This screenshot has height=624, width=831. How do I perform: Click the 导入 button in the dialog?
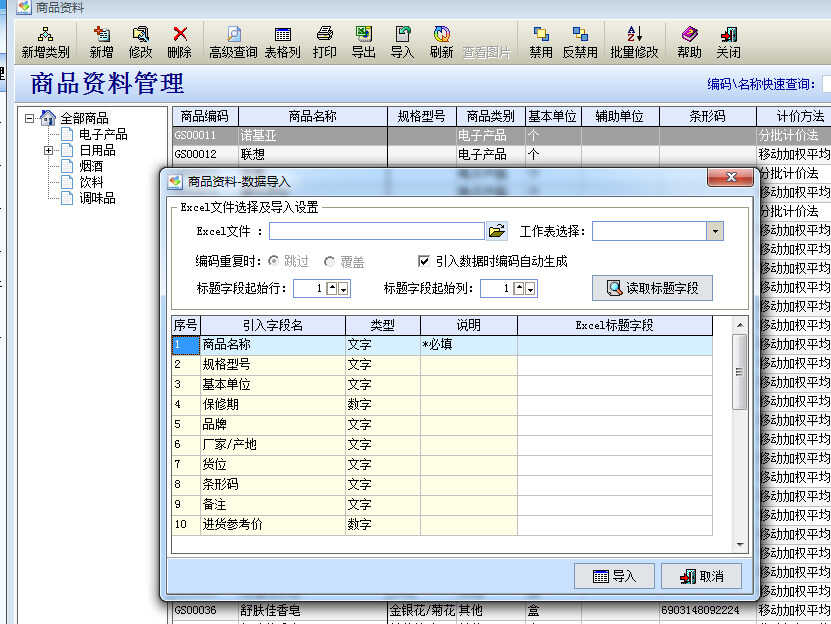pos(614,576)
